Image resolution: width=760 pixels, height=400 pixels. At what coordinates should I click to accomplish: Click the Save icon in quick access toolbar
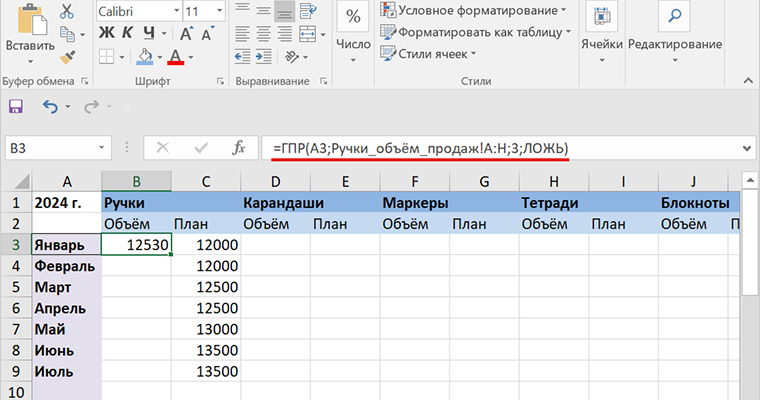point(16,106)
